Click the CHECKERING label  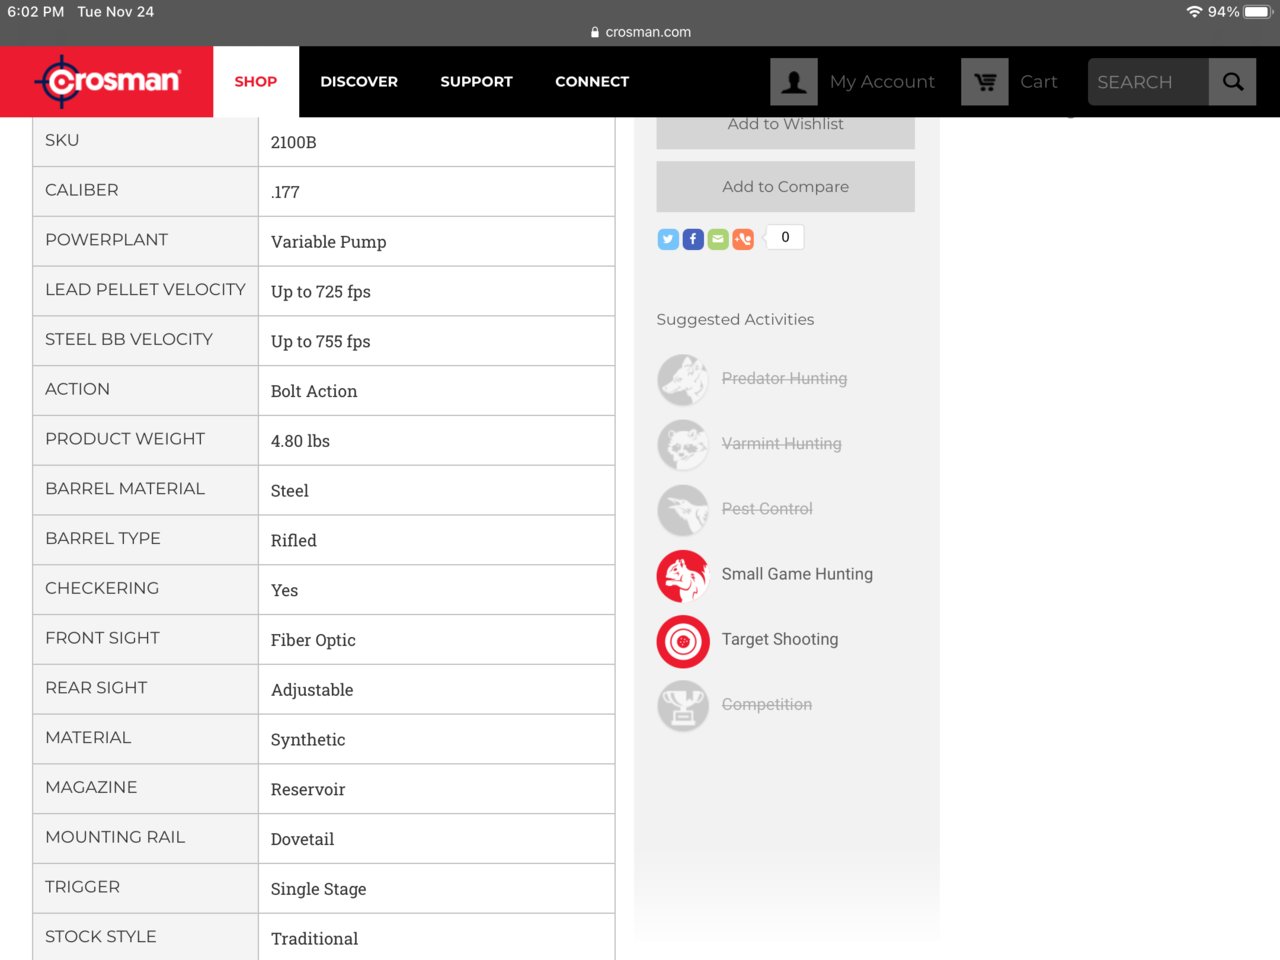[102, 588]
